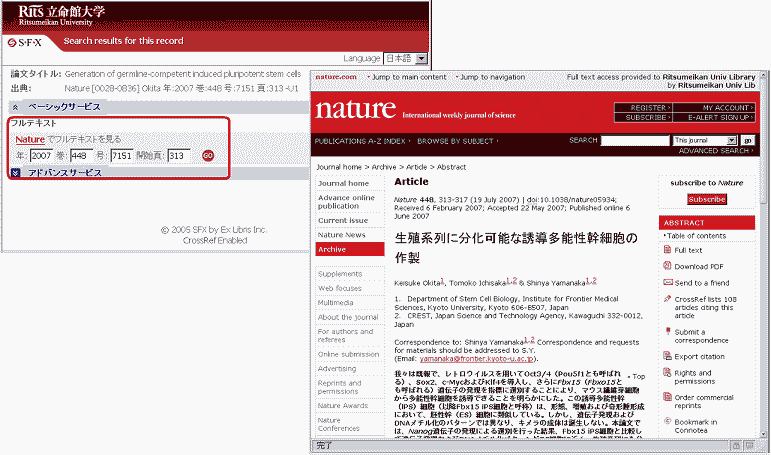Screen dimensions: 771x455
Task: Click the 号 field containing 7151
Action: point(121,155)
